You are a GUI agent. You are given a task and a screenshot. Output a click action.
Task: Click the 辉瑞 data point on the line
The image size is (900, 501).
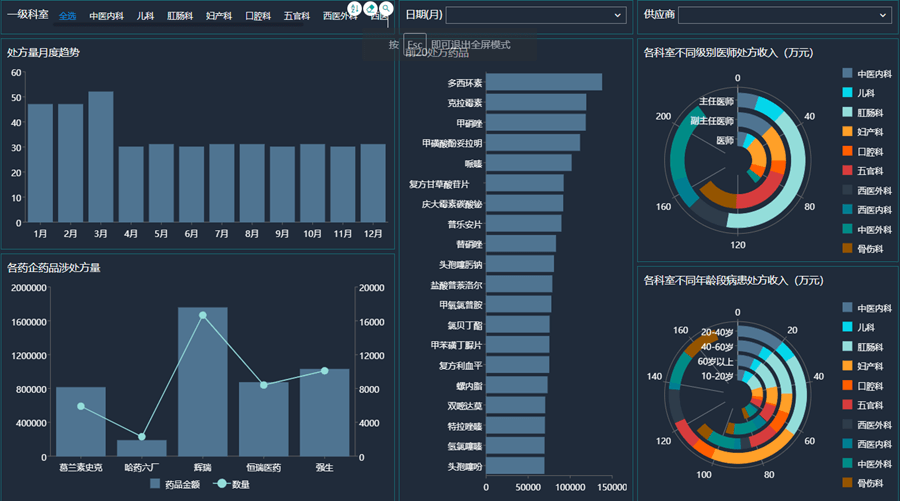pos(202,315)
